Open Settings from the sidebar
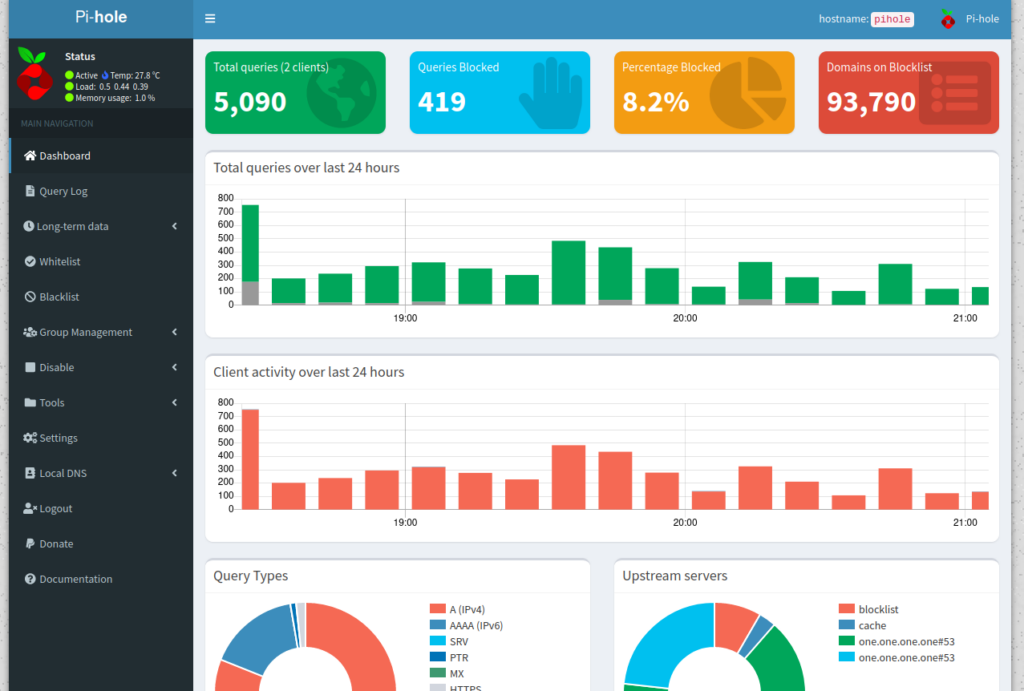 point(101,438)
